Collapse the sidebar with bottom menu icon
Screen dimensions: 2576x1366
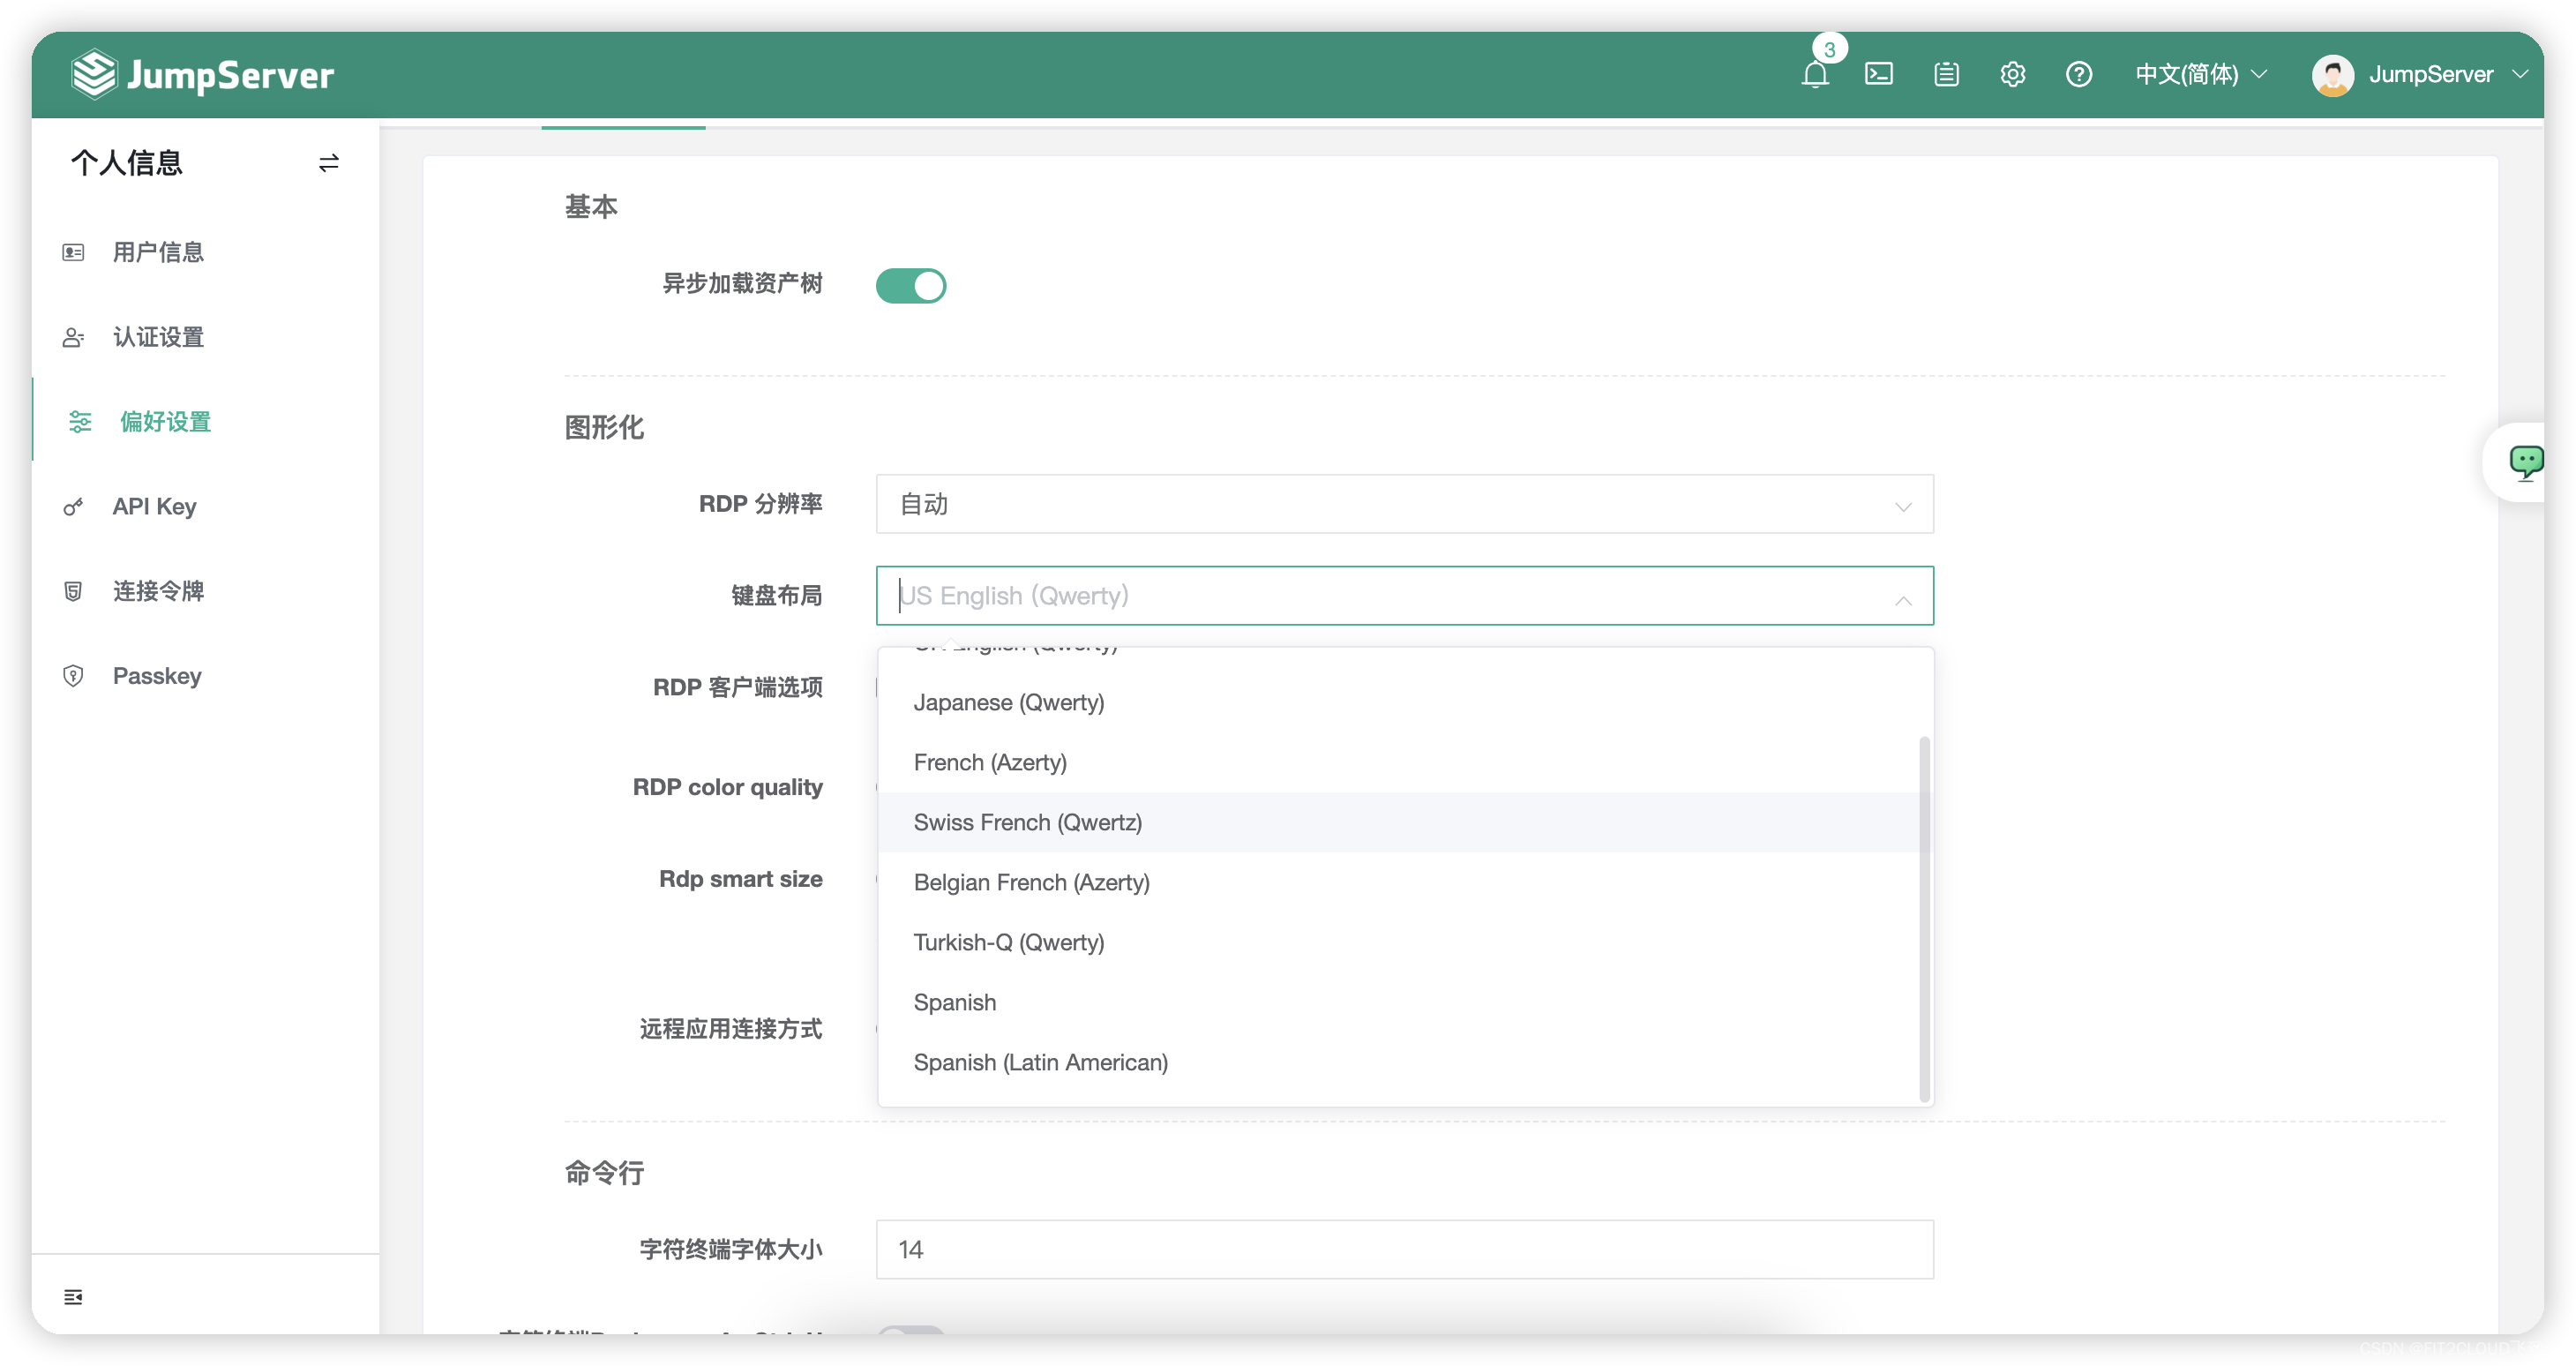click(x=73, y=1297)
